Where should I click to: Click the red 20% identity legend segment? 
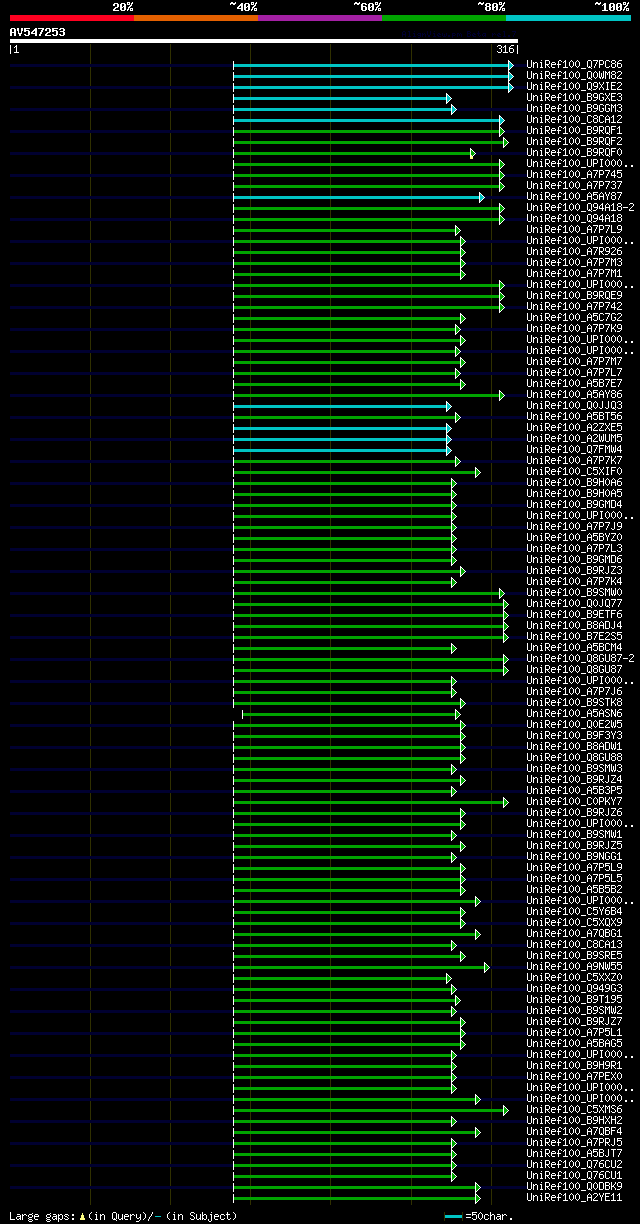click(x=71, y=18)
